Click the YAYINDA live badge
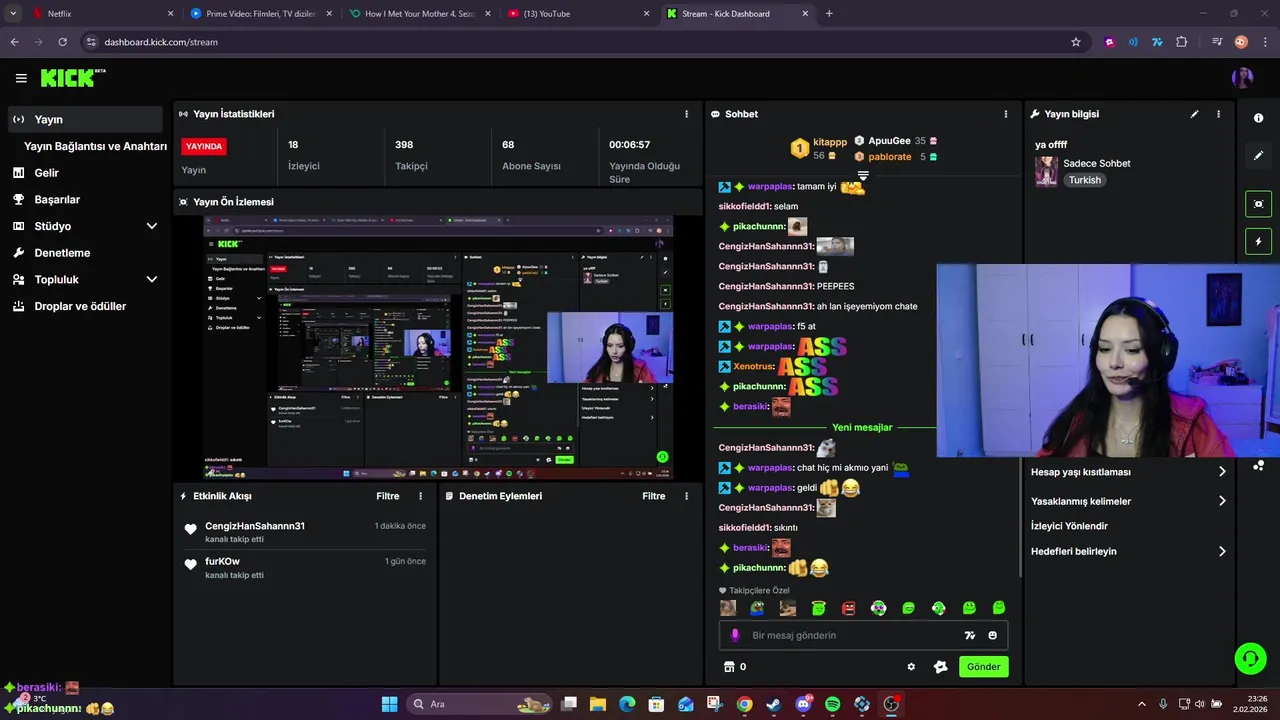1280x720 pixels. pos(204,146)
